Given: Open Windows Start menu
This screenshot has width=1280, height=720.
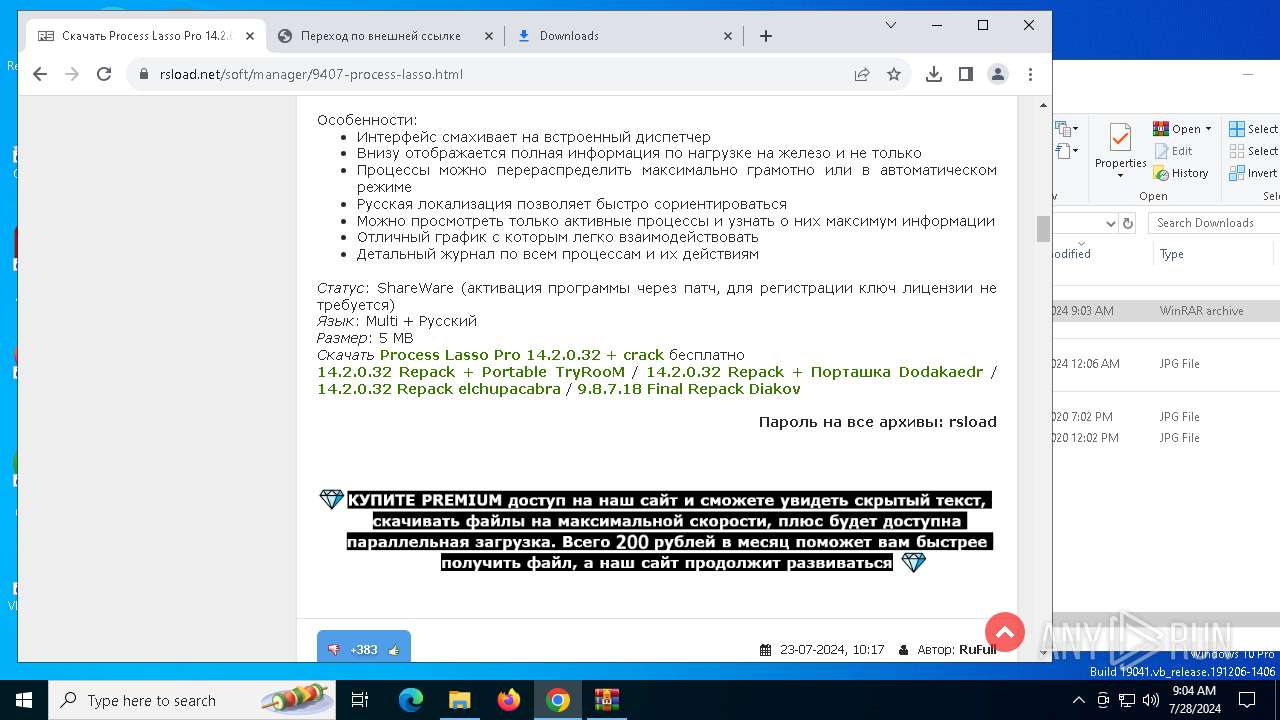Looking at the screenshot, I should pos(24,700).
